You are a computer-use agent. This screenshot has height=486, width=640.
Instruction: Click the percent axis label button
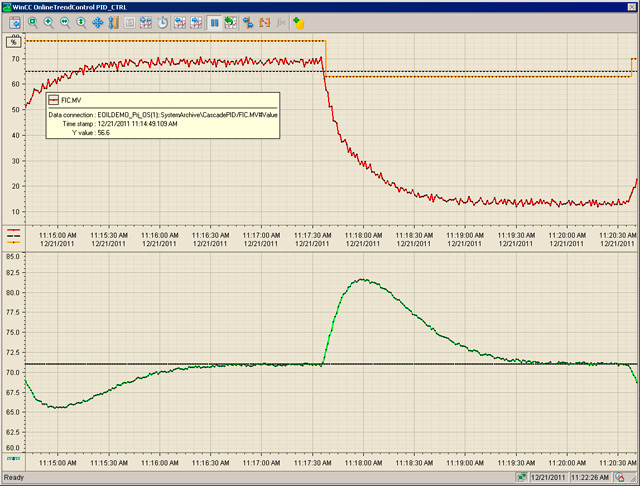[x=13, y=42]
